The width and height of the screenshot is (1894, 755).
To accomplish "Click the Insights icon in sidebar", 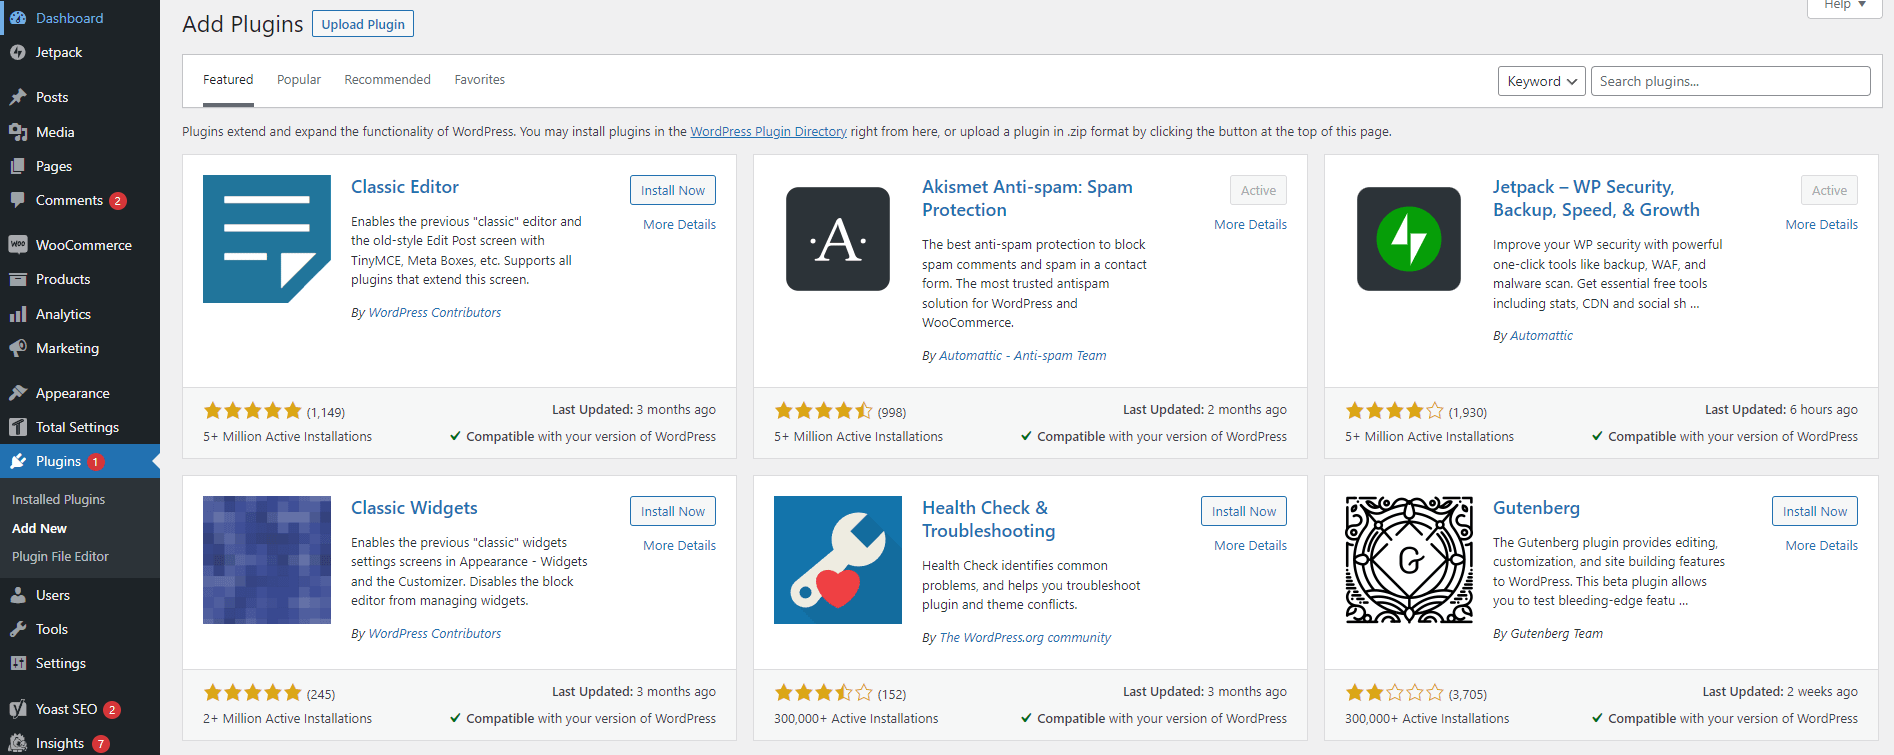I will (x=18, y=743).
